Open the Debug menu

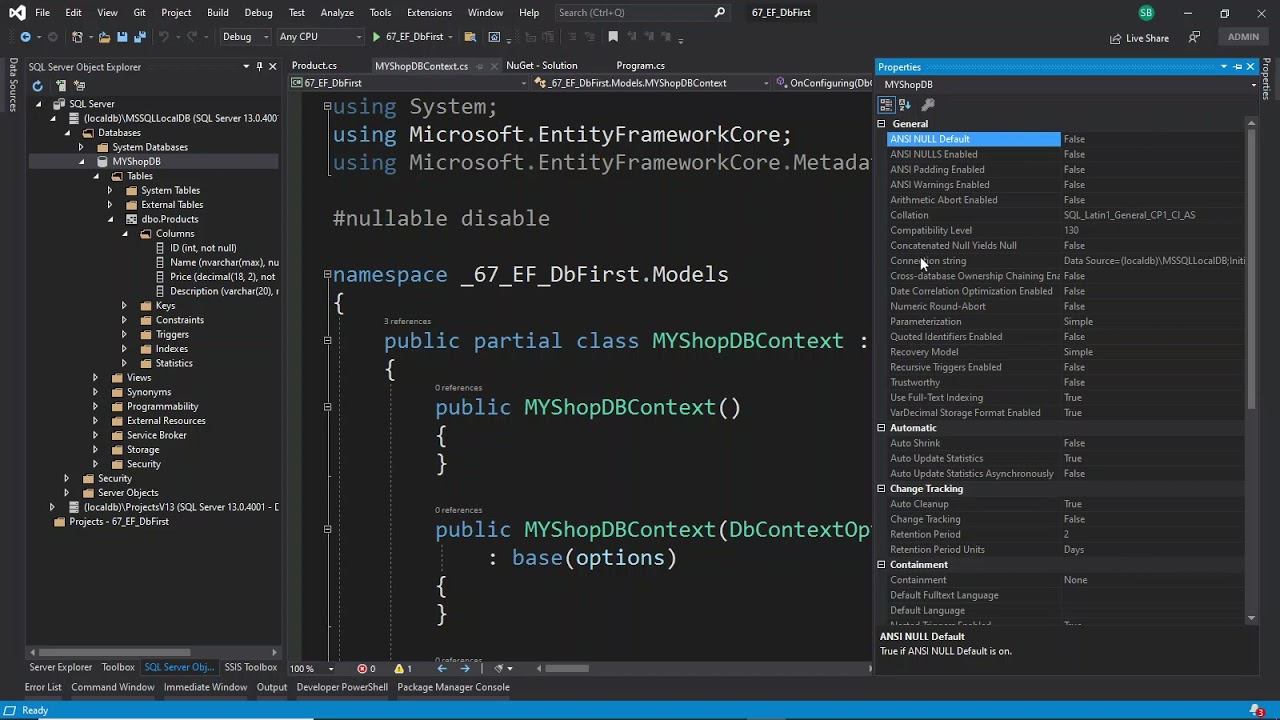pyautogui.click(x=258, y=13)
